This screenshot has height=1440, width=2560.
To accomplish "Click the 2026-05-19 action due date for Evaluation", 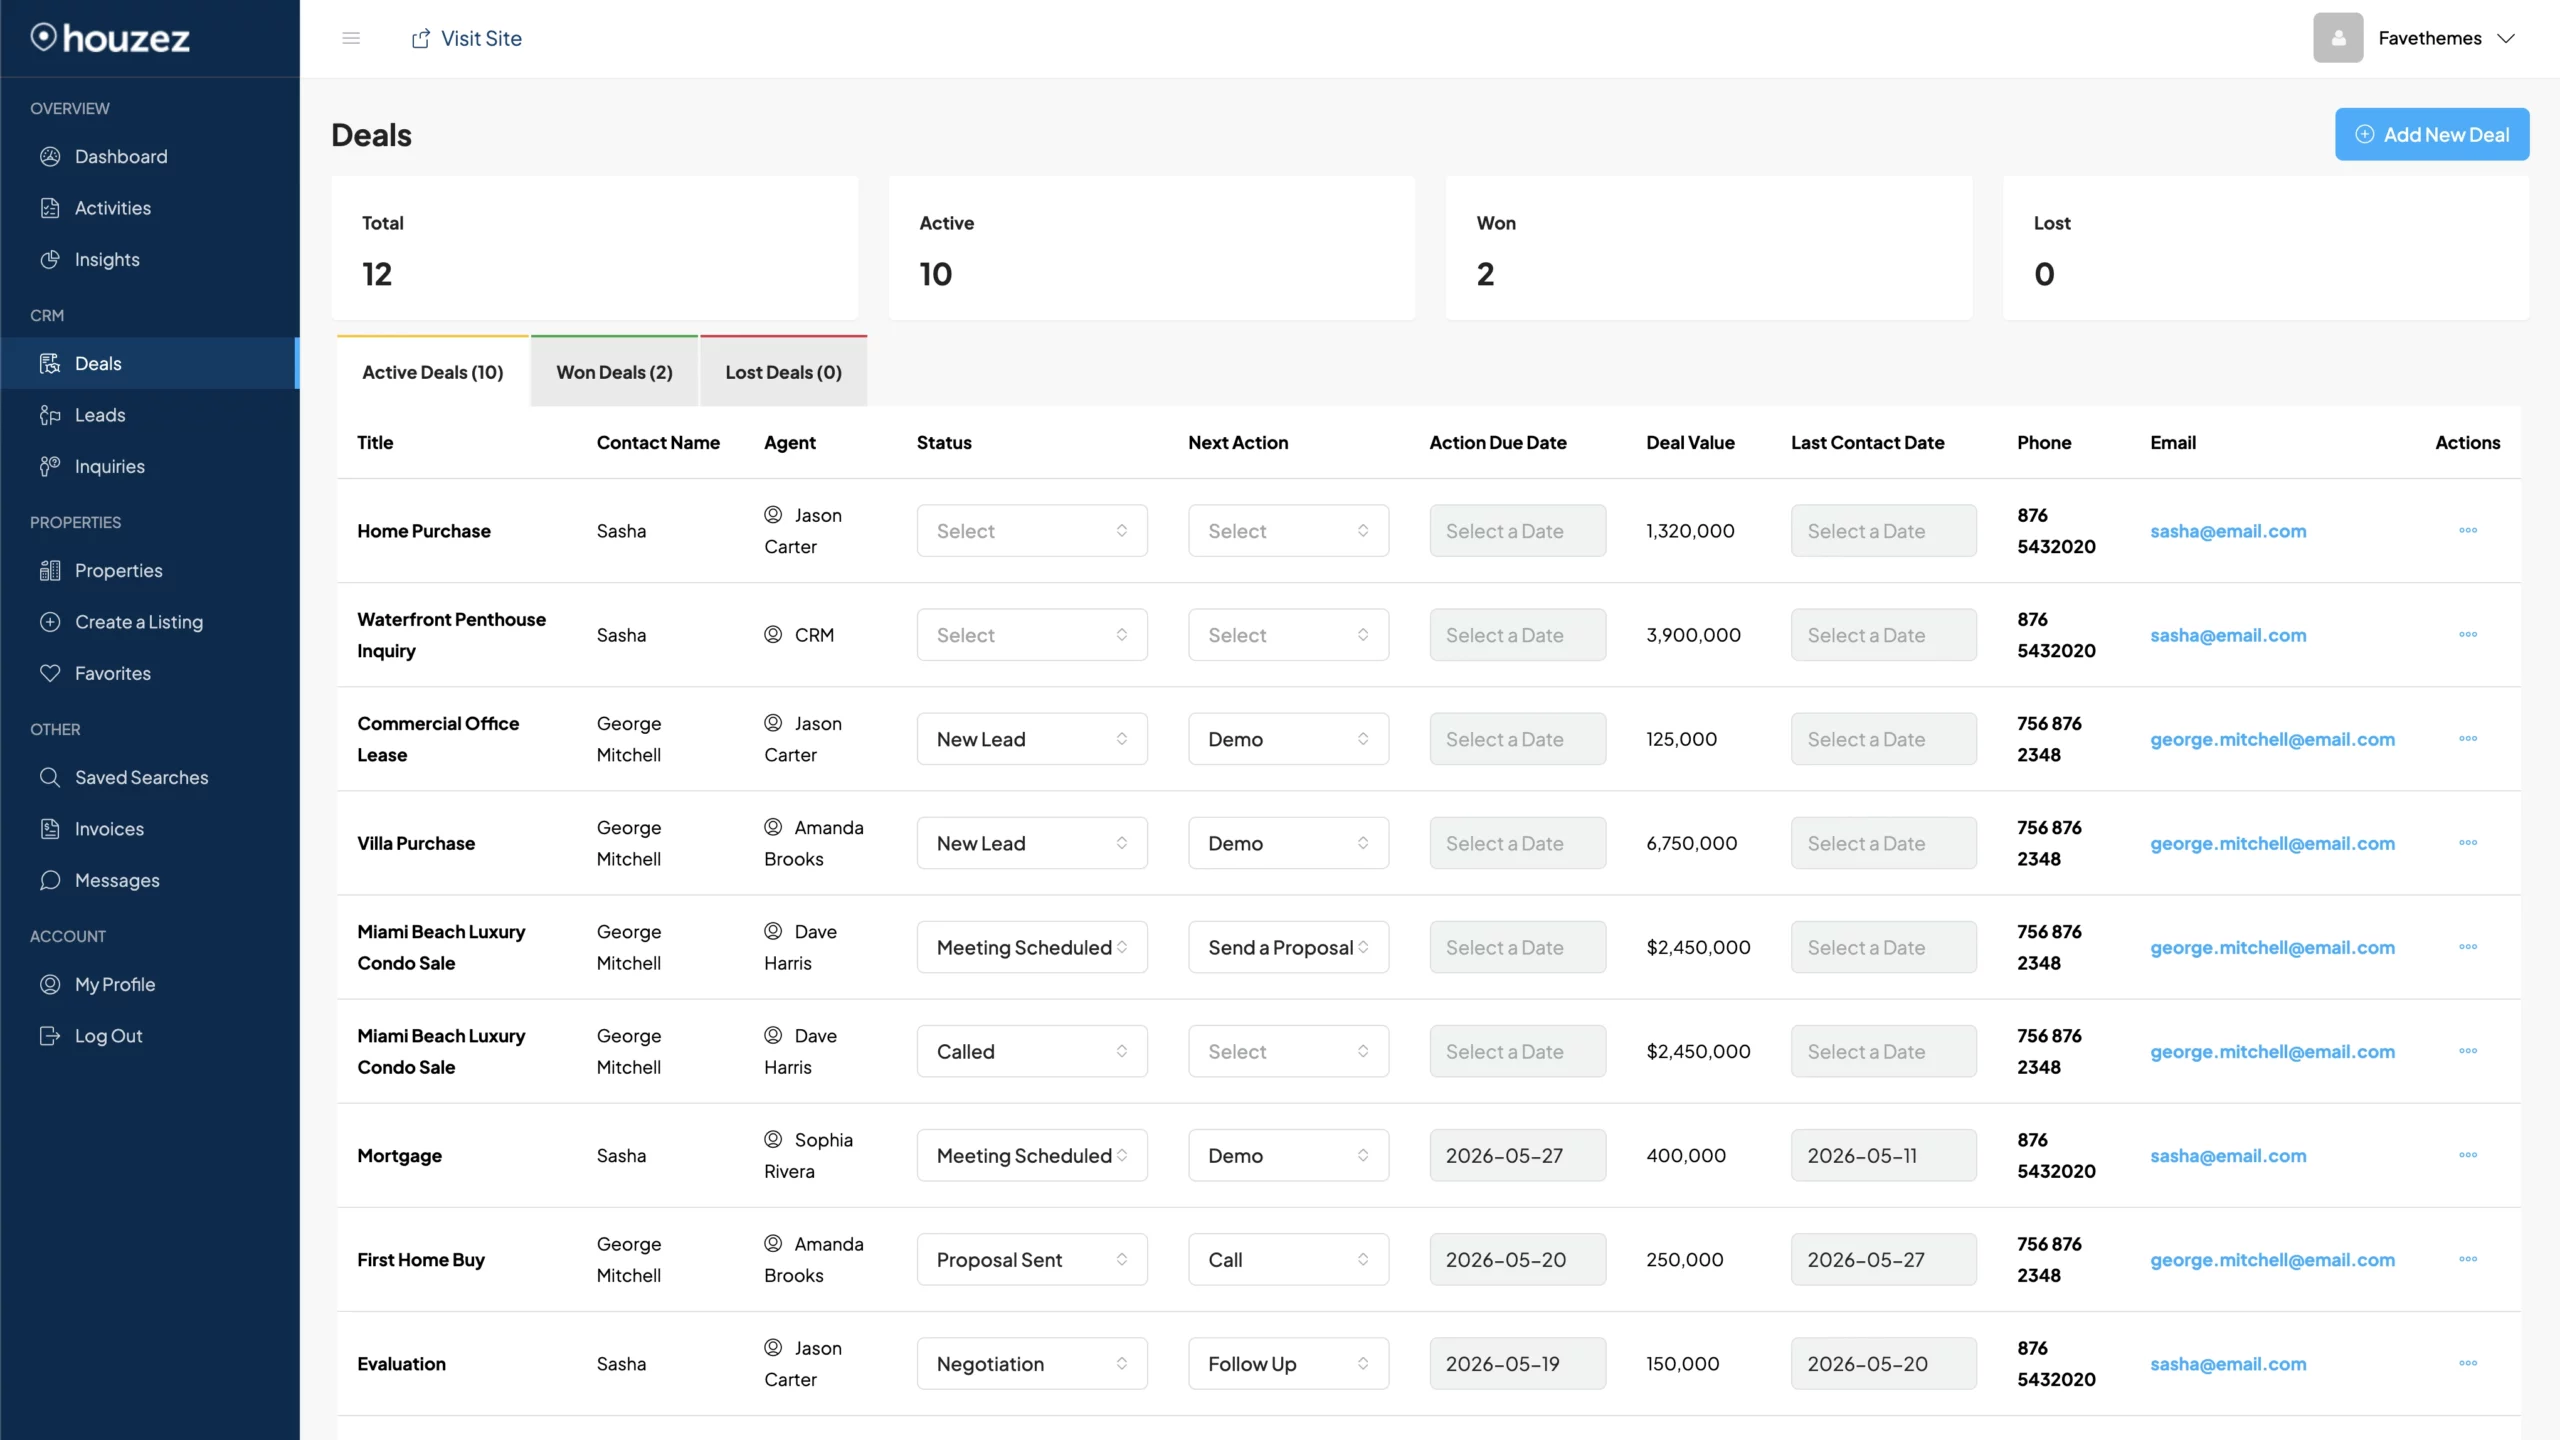I will pos(1517,1363).
